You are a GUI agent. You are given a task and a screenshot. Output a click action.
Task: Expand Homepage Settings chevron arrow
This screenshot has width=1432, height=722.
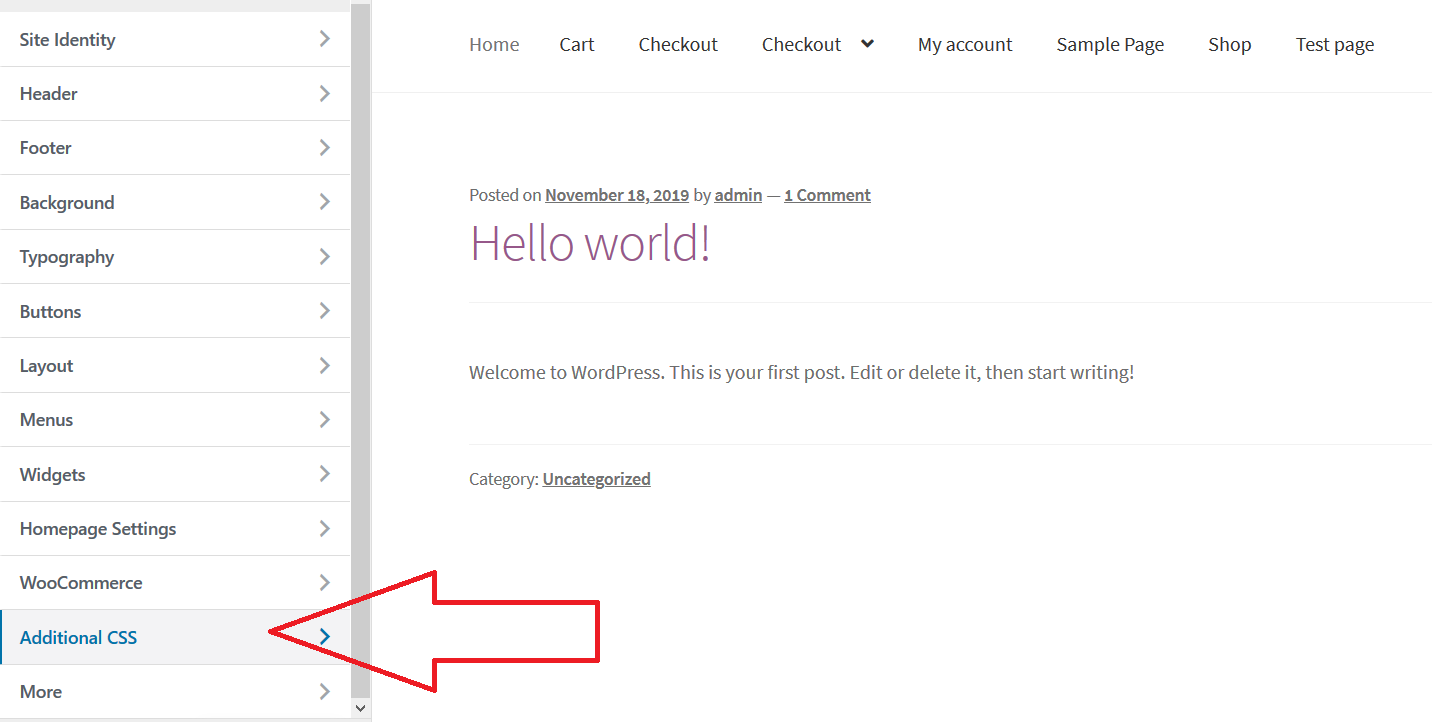pyautogui.click(x=324, y=528)
